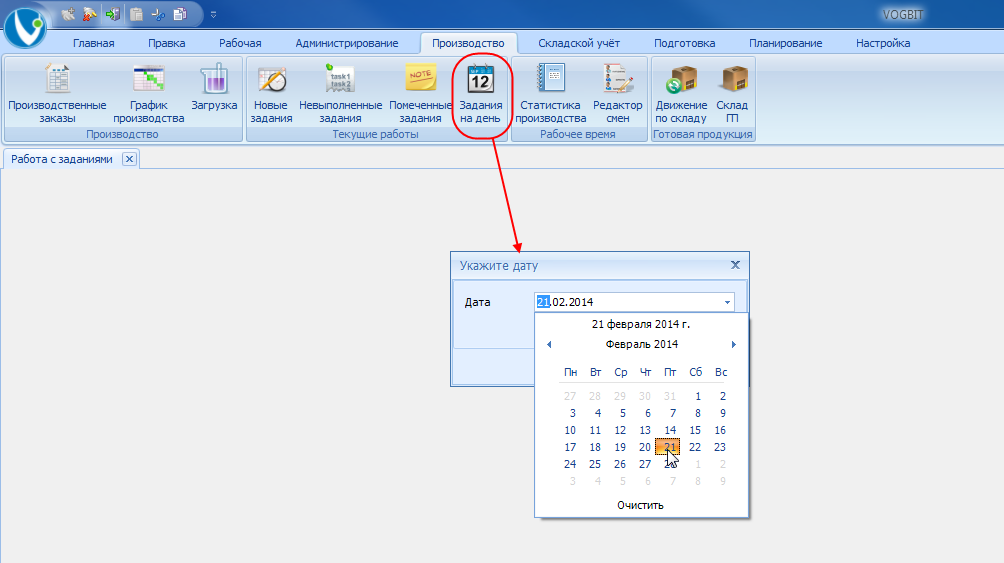Open Новые задания
The image size is (1004, 563).
pyautogui.click(x=271, y=93)
